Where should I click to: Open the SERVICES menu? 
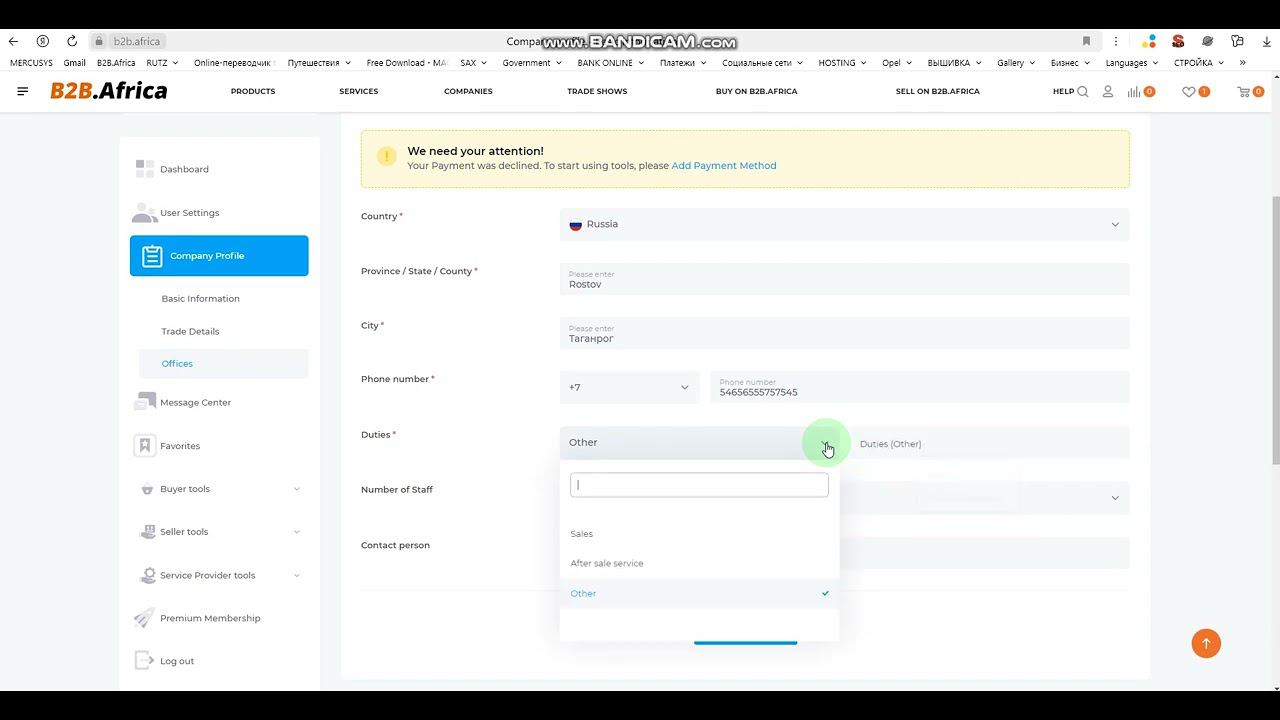click(x=359, y=91)
